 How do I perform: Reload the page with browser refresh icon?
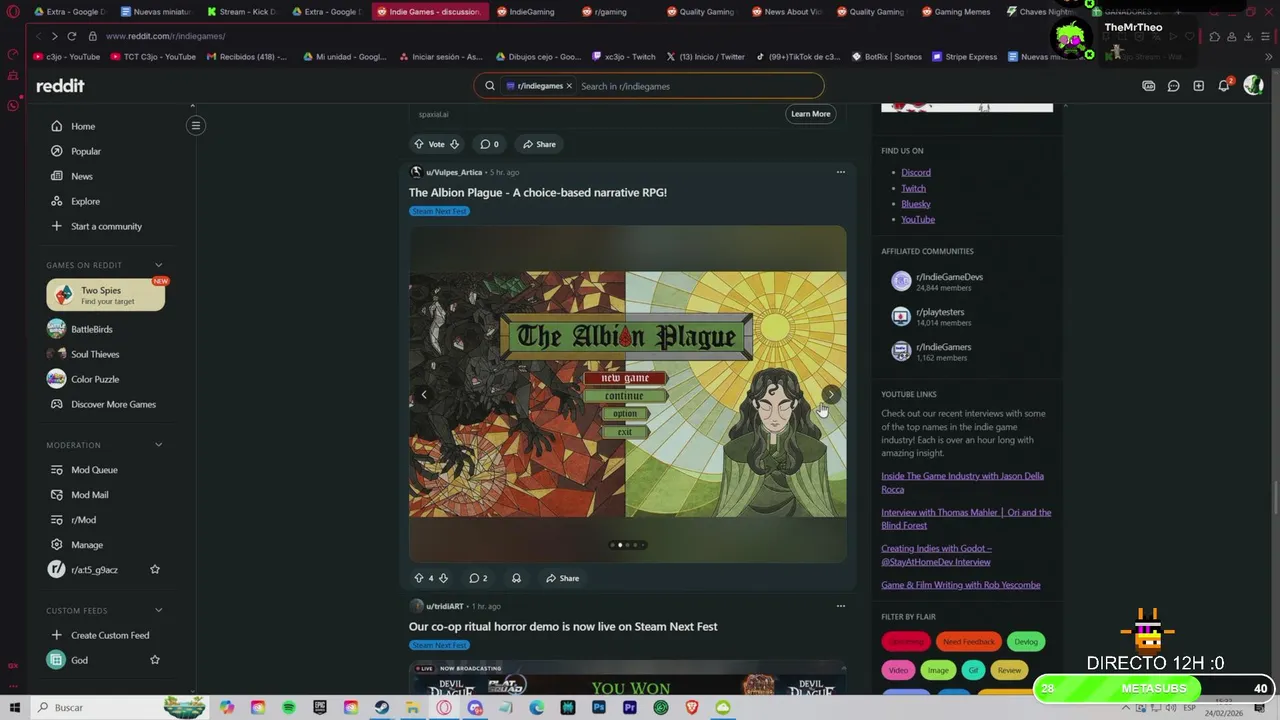coord(72,36)
